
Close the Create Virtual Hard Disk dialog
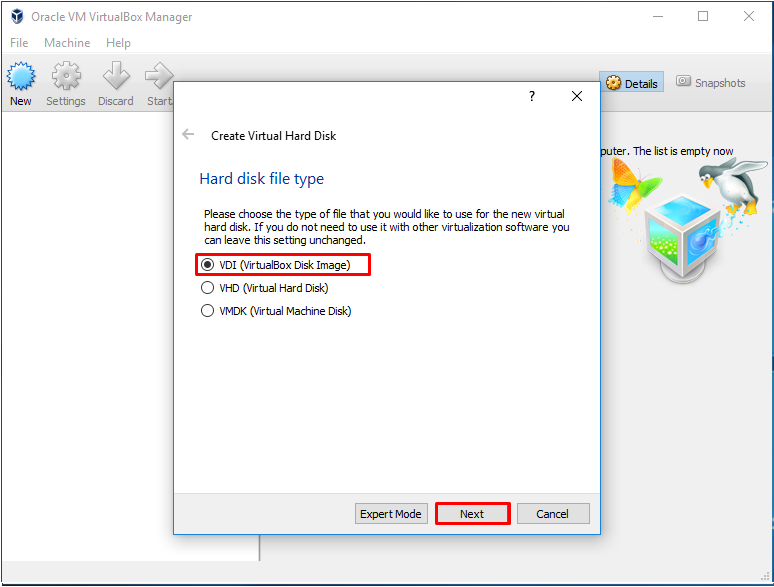point(577,96)
